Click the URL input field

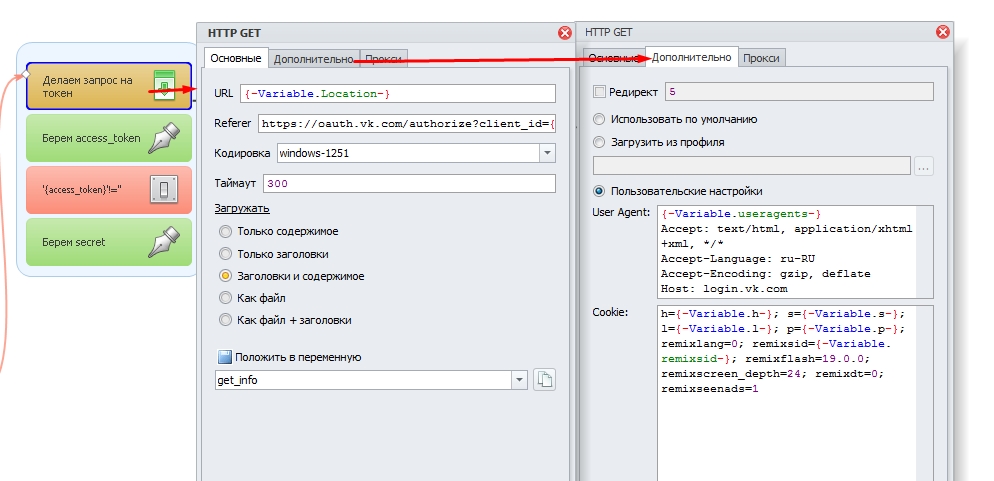click(398, 93)
